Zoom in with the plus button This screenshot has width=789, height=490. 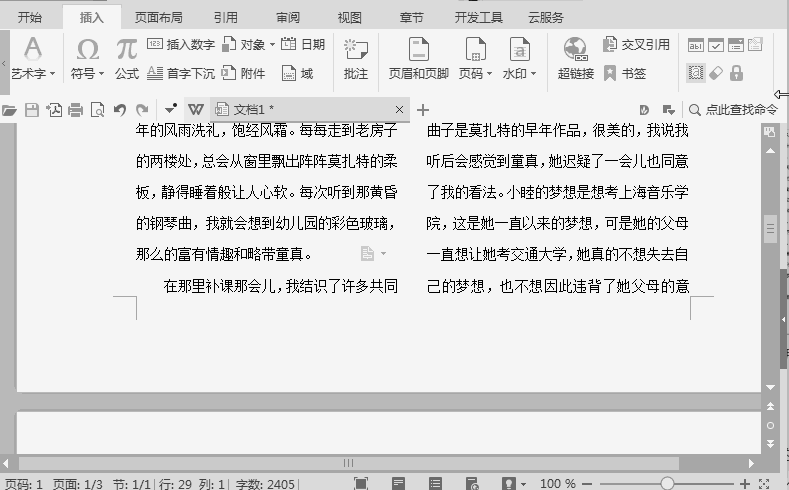point(745,484)
